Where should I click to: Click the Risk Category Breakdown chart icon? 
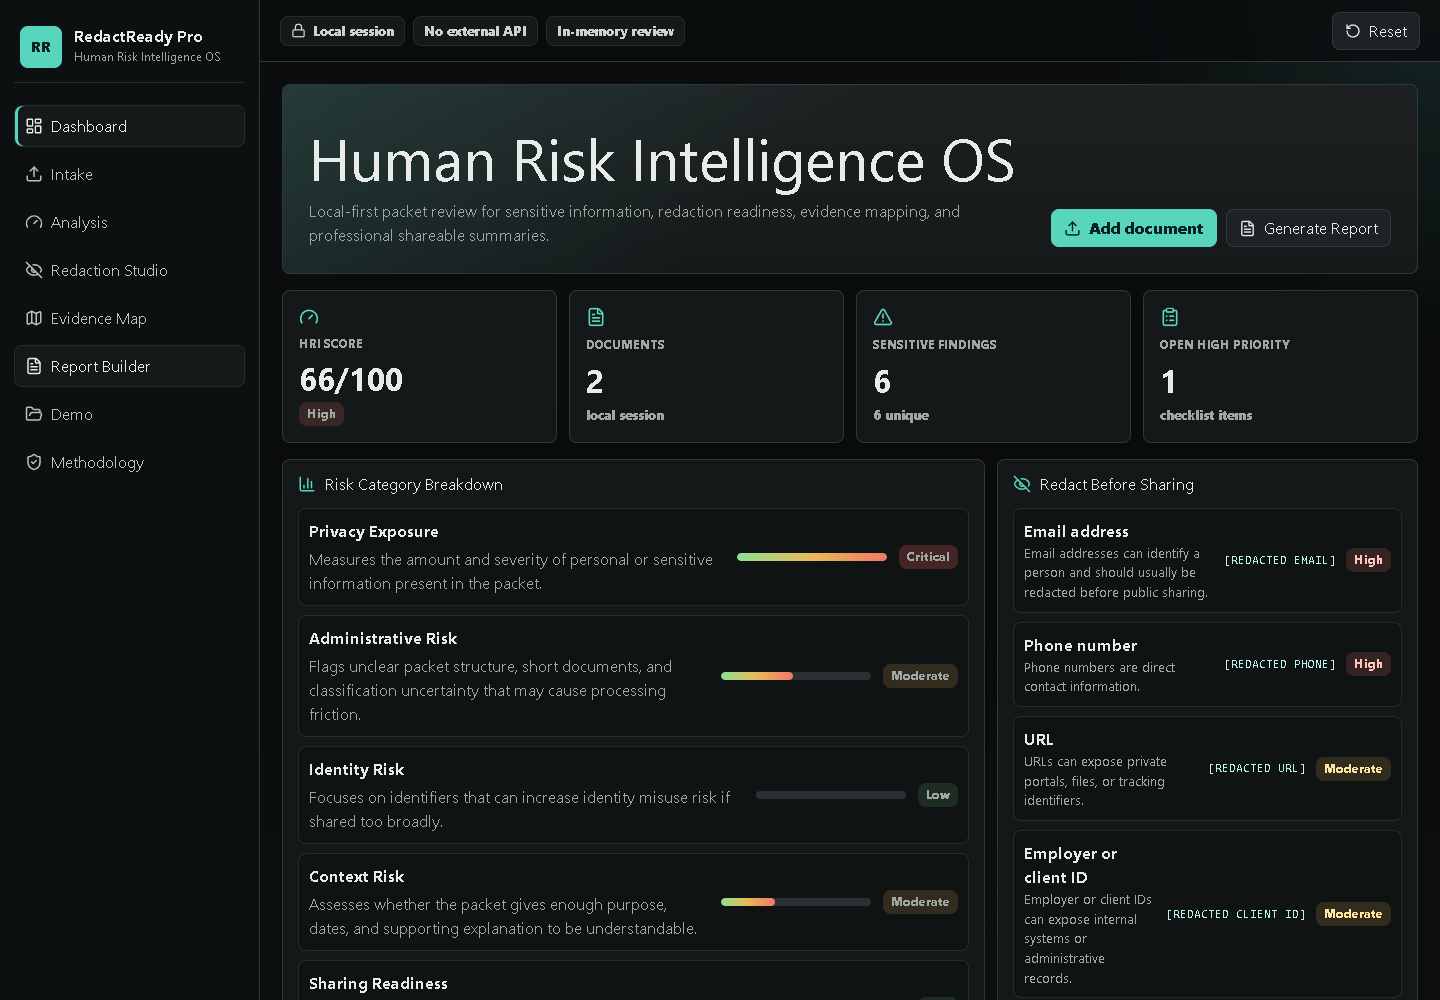coord(307,484)
